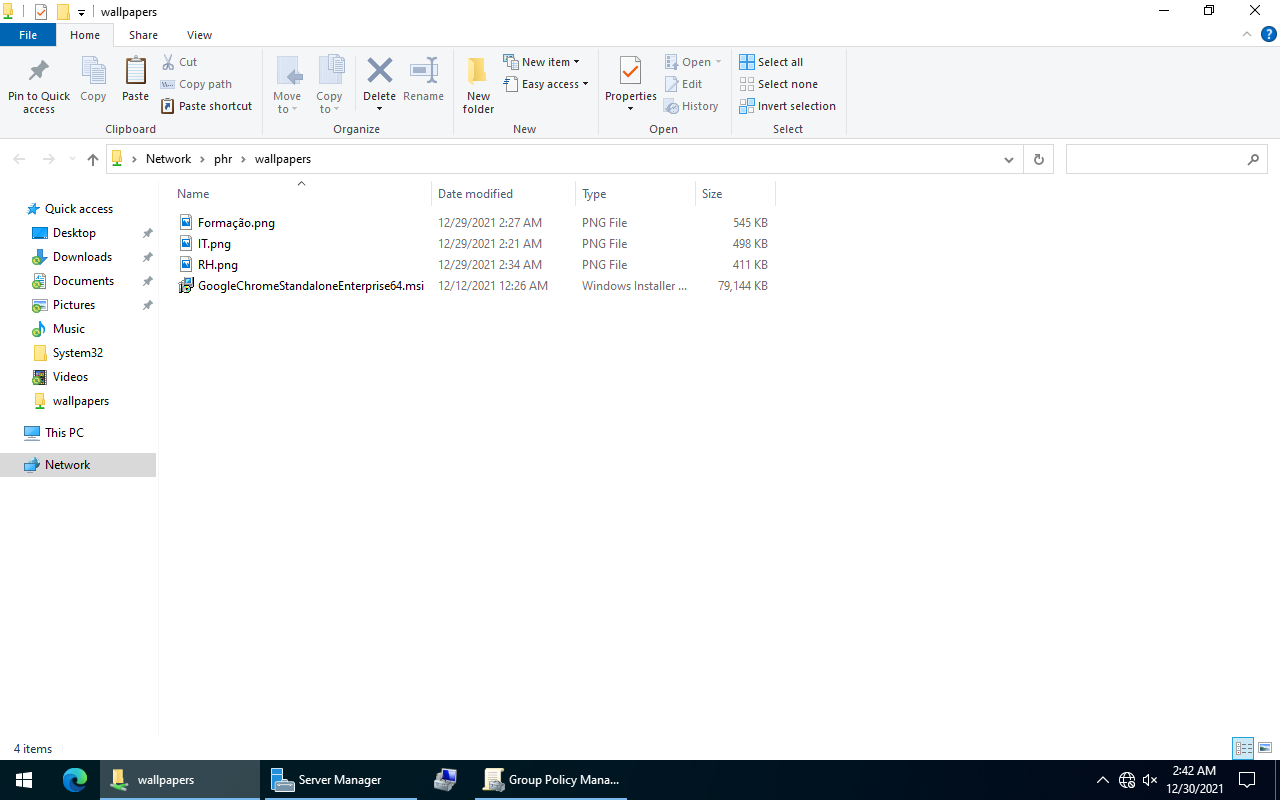This screenshot has width=1280, height=800.
Task: Open the Properties ribbon button
Action: [x=630, y=74]
